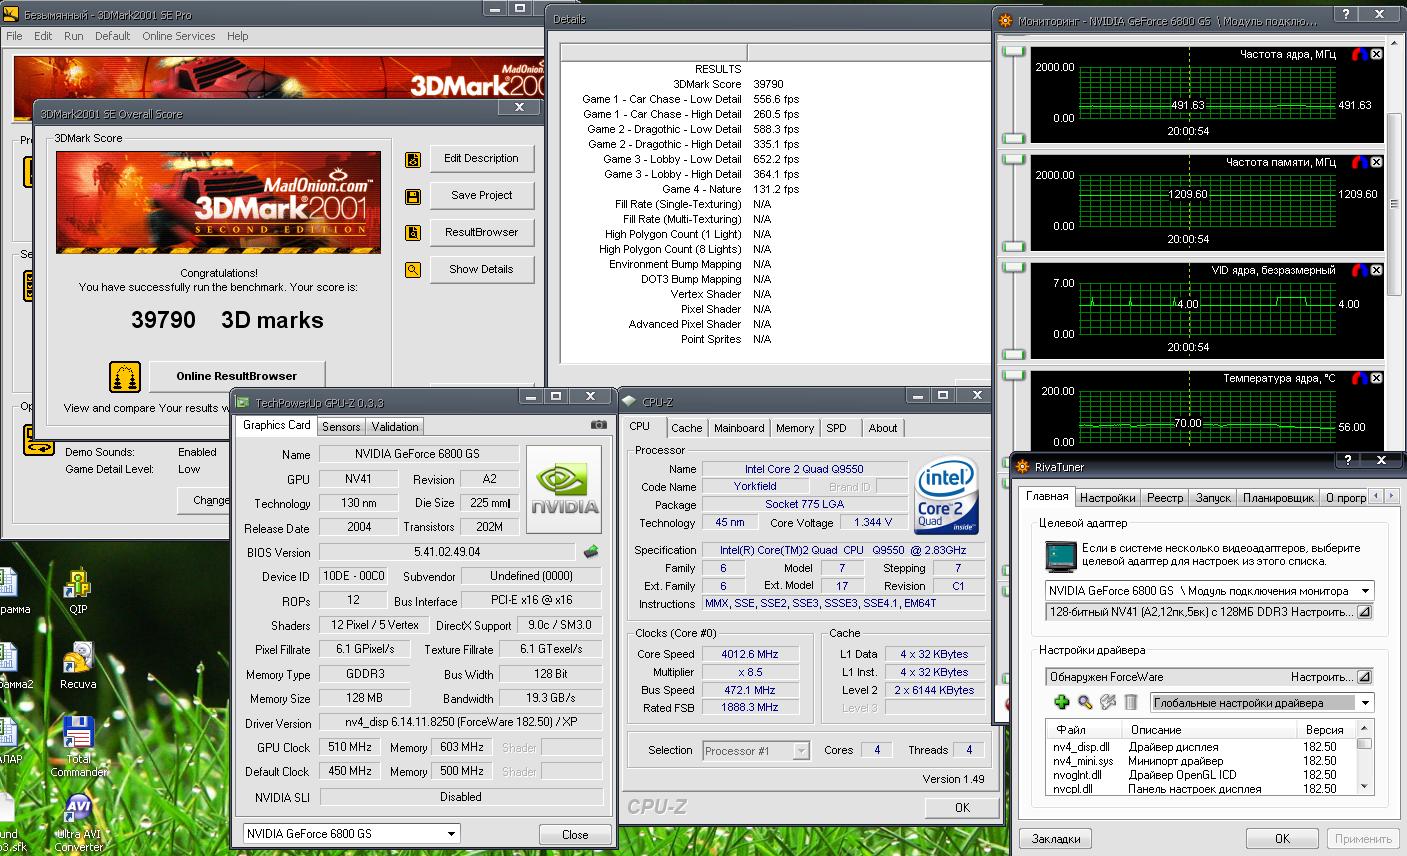This screenshot has width=1407, height=856.
Task: Click the GPU-Z screenshot camera icon
Action: point(598,425)
